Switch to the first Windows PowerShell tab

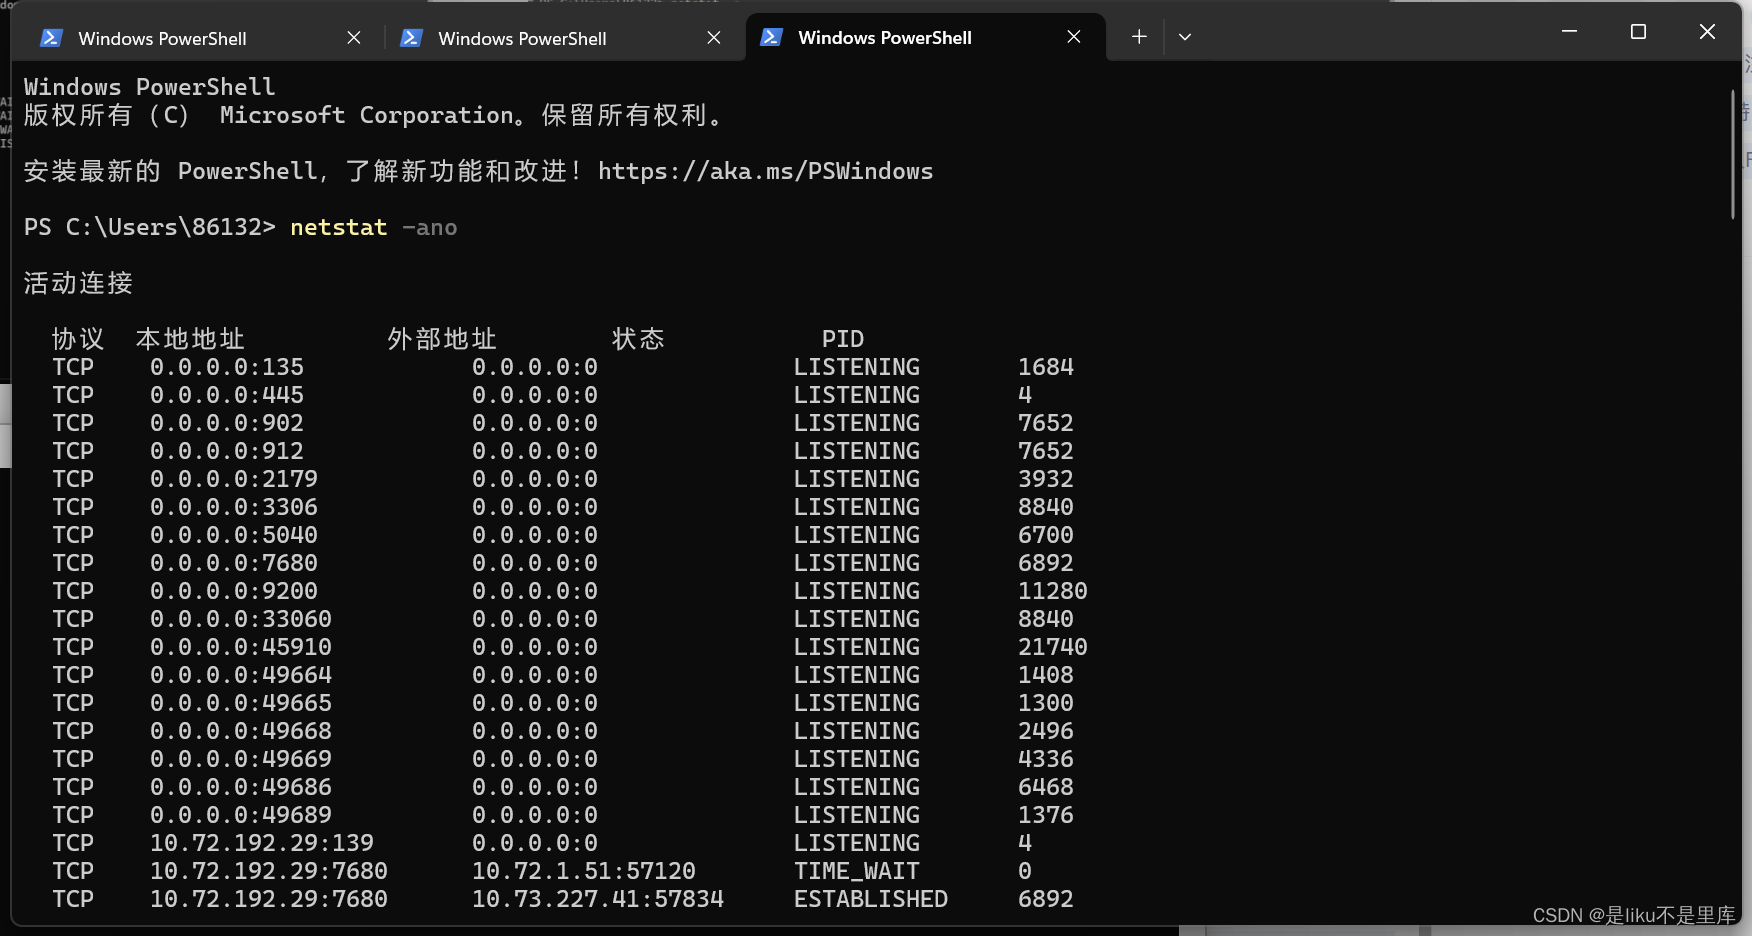pyautogui.click(x=200, y=38)
